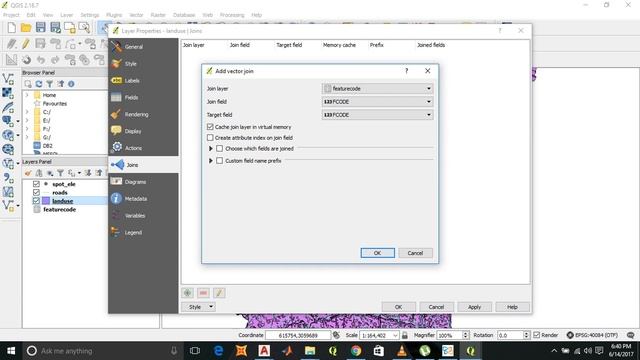Open the Target field dropdown
Screen dimensions: 640x360
pos(378,115)
